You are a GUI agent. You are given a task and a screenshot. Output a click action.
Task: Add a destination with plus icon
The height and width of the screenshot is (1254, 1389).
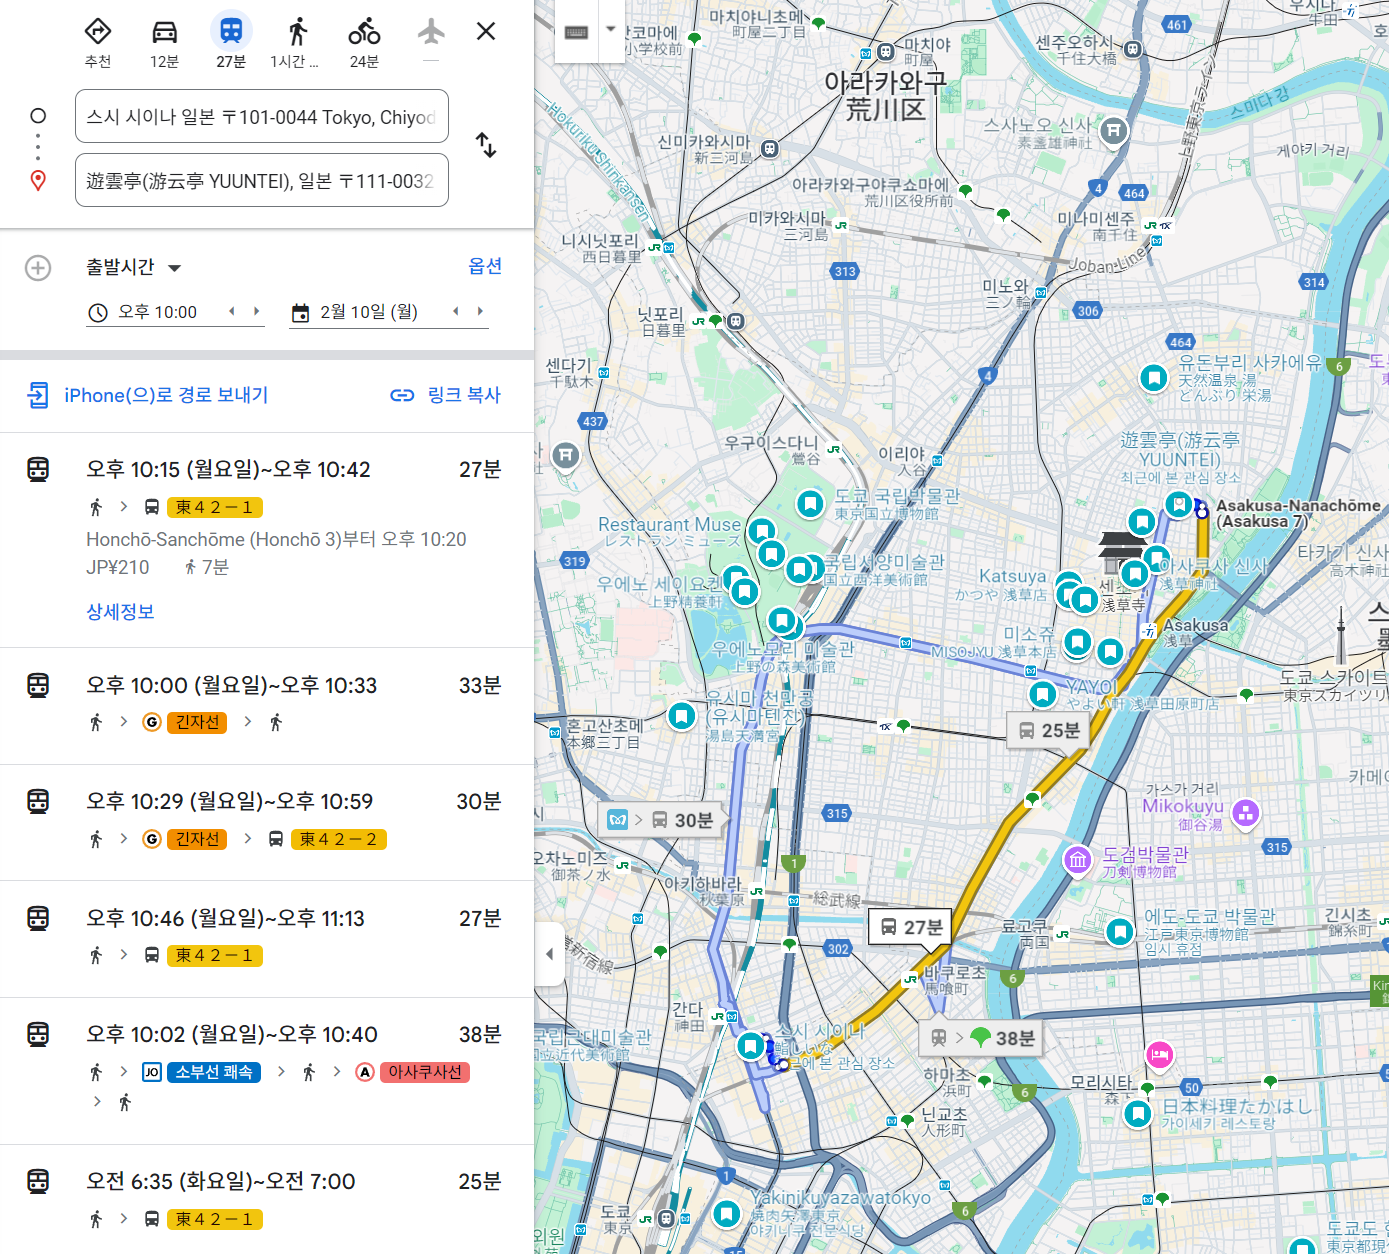click(x=38, y=268)
